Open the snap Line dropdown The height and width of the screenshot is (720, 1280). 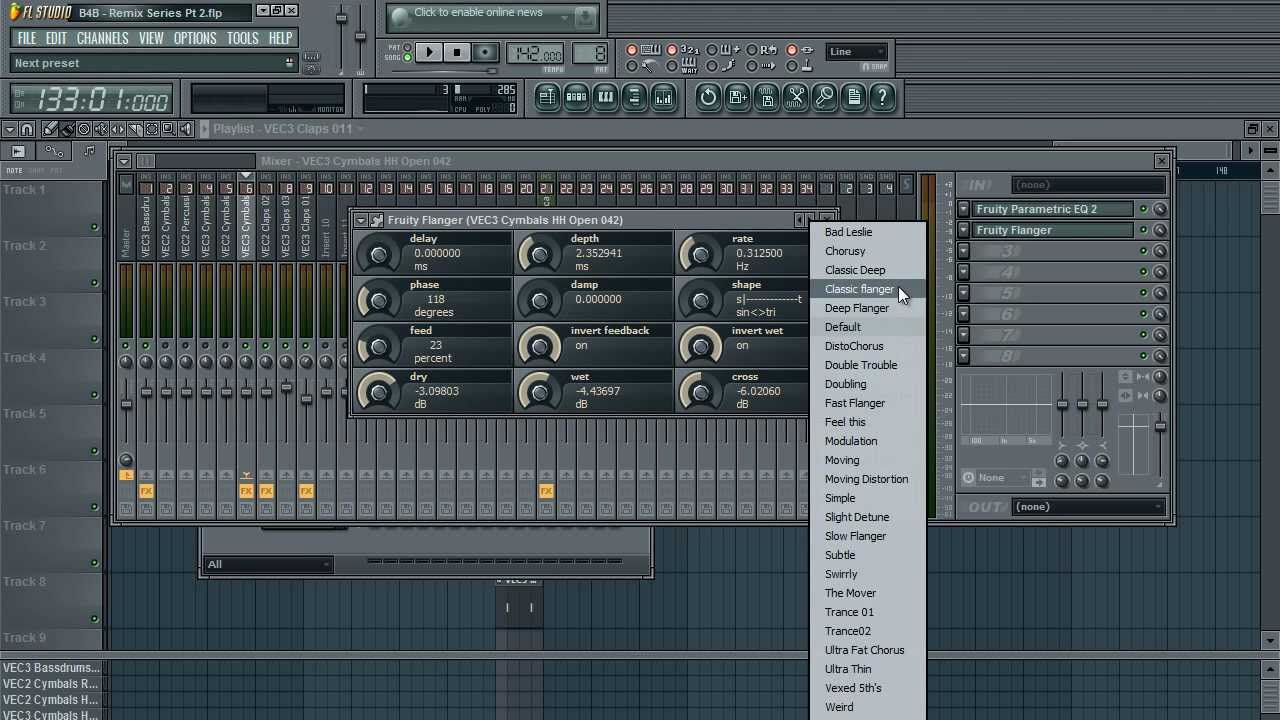tap(857, 52)
